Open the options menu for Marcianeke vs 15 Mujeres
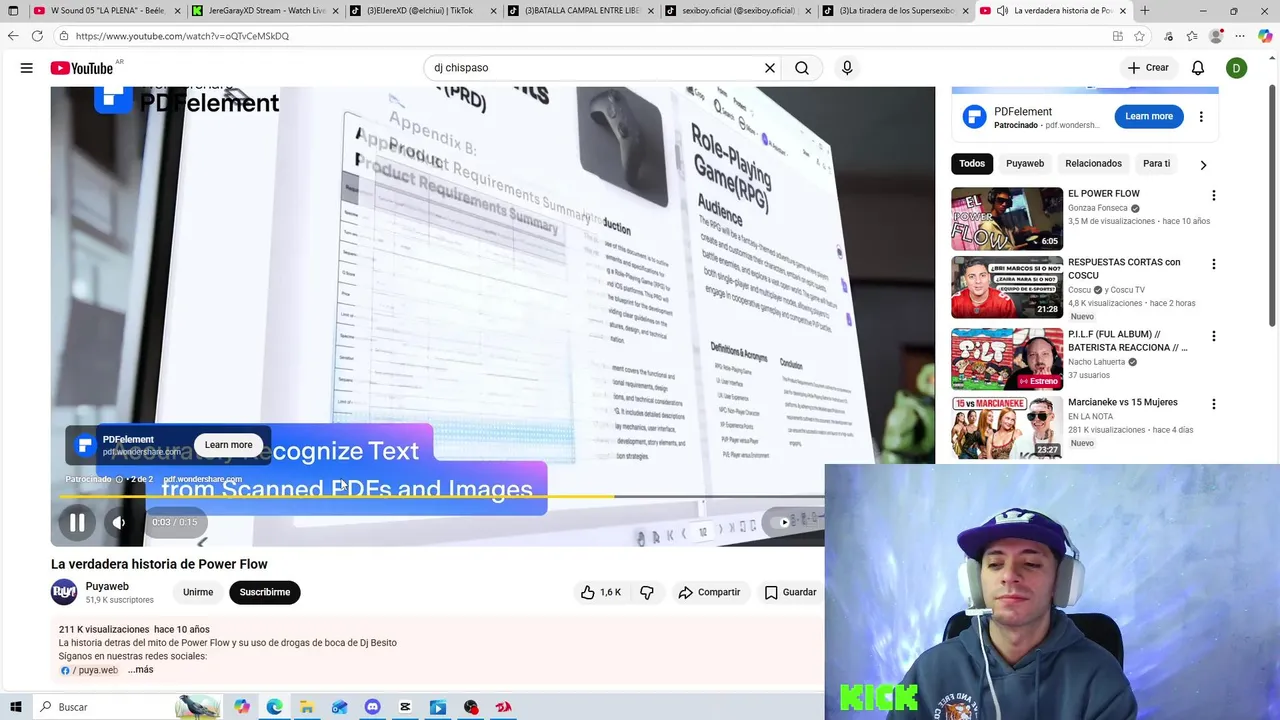The width and height of the screenshot is (1280, 720). (1214, 405)
